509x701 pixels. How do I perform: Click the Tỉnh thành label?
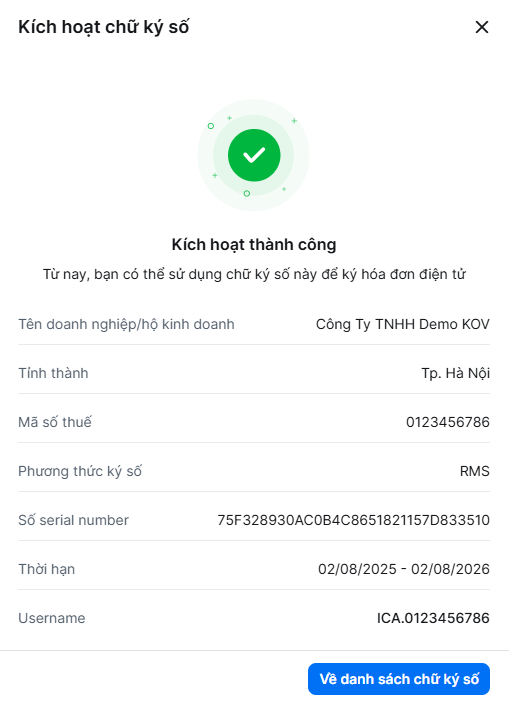[x=53, y=373]
